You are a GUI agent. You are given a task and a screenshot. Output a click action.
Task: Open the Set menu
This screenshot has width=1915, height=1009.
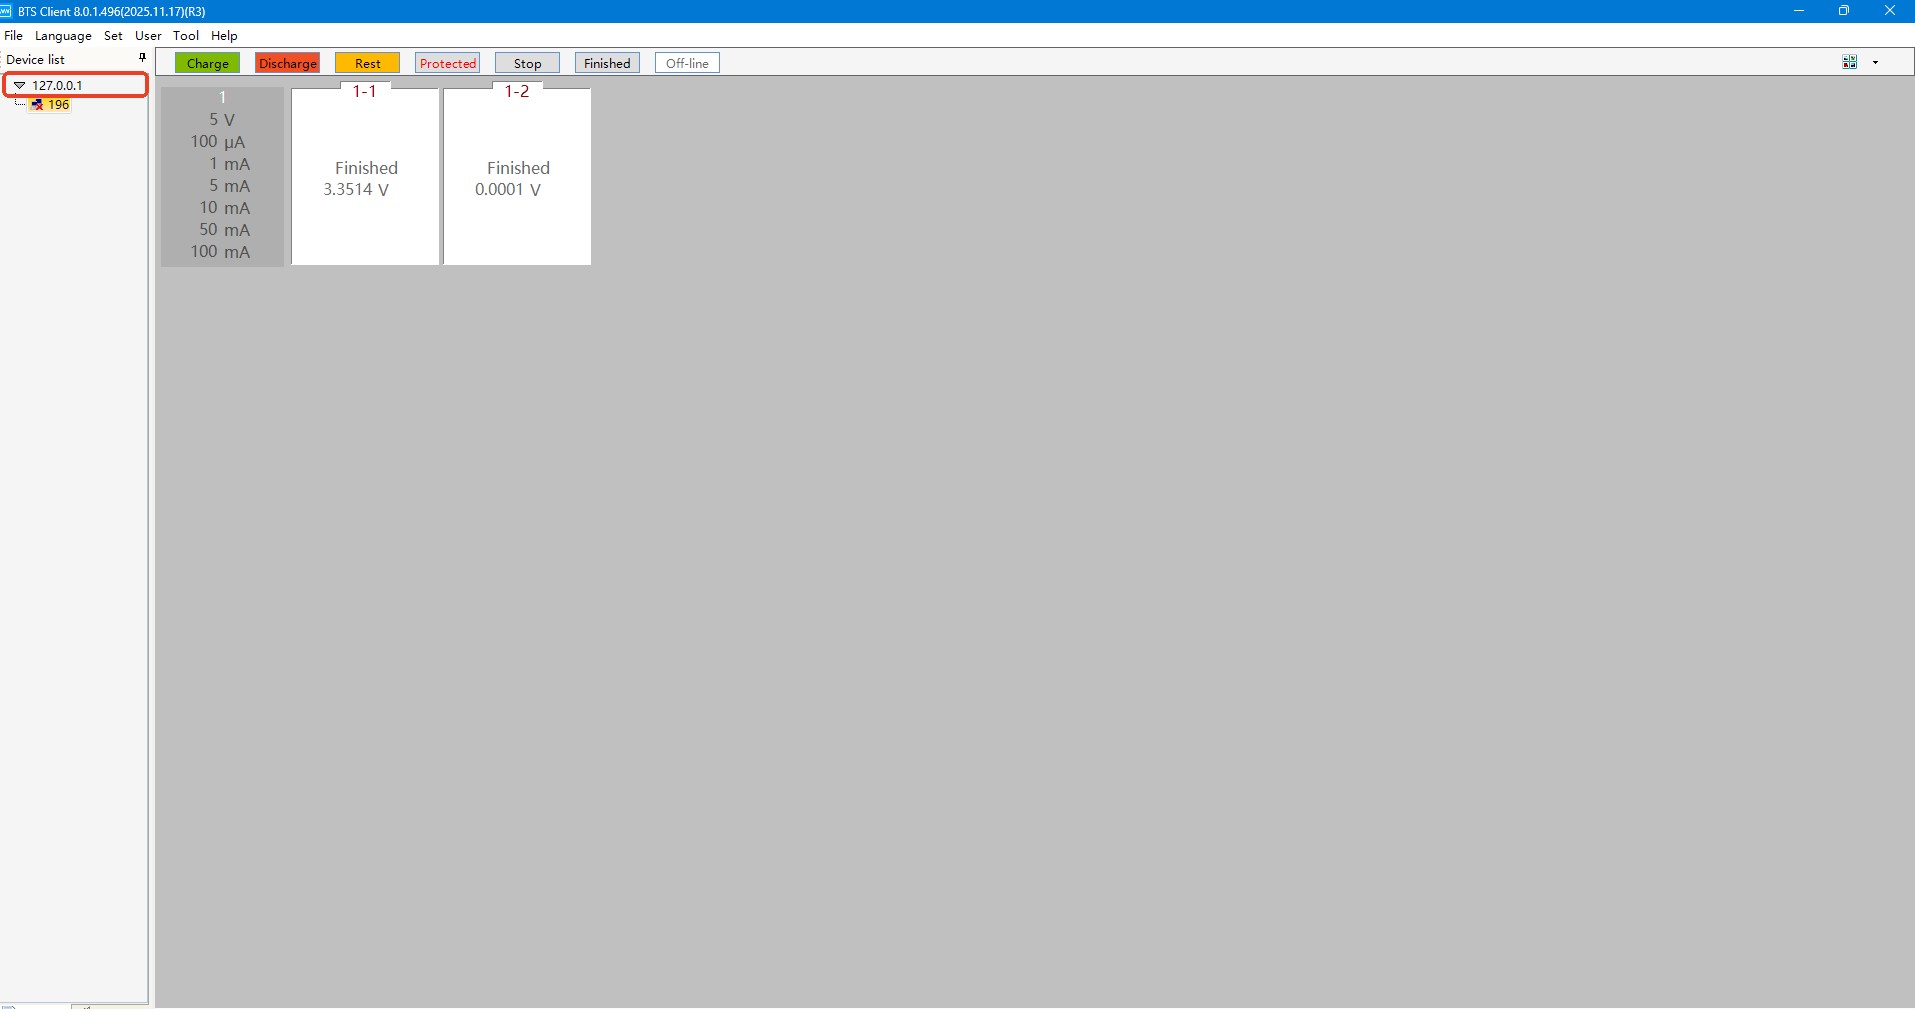pyautogui.click(x=113, y=36)
